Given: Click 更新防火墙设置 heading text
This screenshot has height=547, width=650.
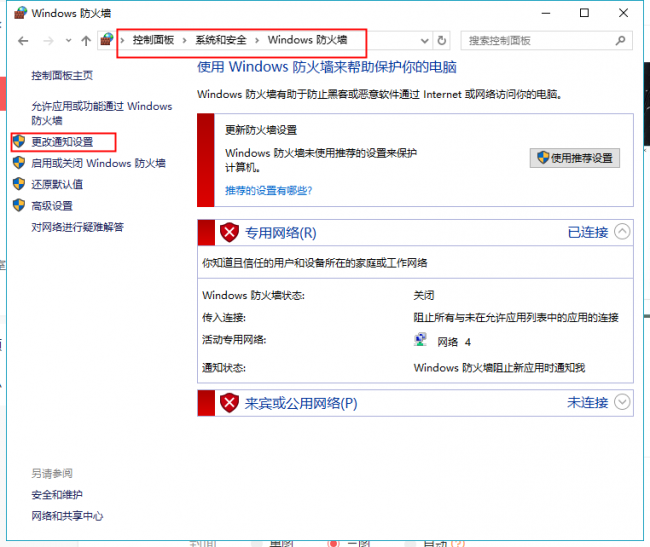Looking at the screenshot, I should point(261,130).
